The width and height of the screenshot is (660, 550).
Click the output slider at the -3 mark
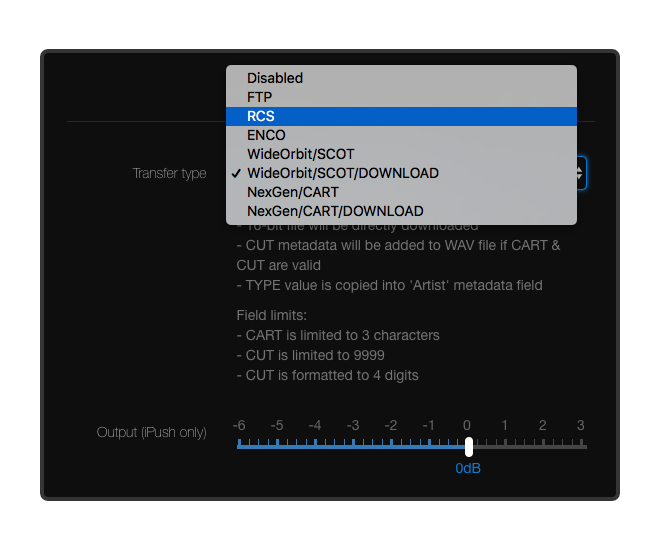point(353,445)
